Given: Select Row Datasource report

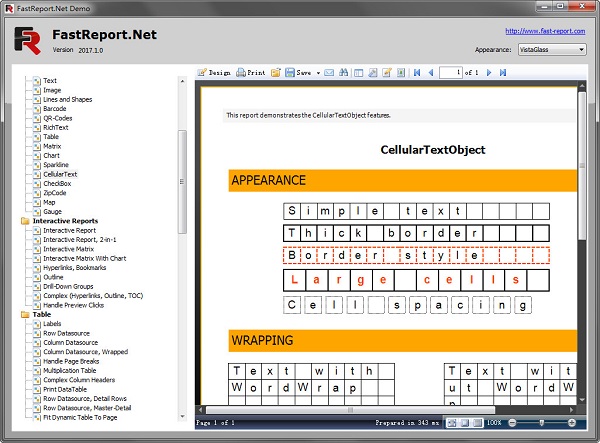Looking at the screenshot, I should 66,334.
